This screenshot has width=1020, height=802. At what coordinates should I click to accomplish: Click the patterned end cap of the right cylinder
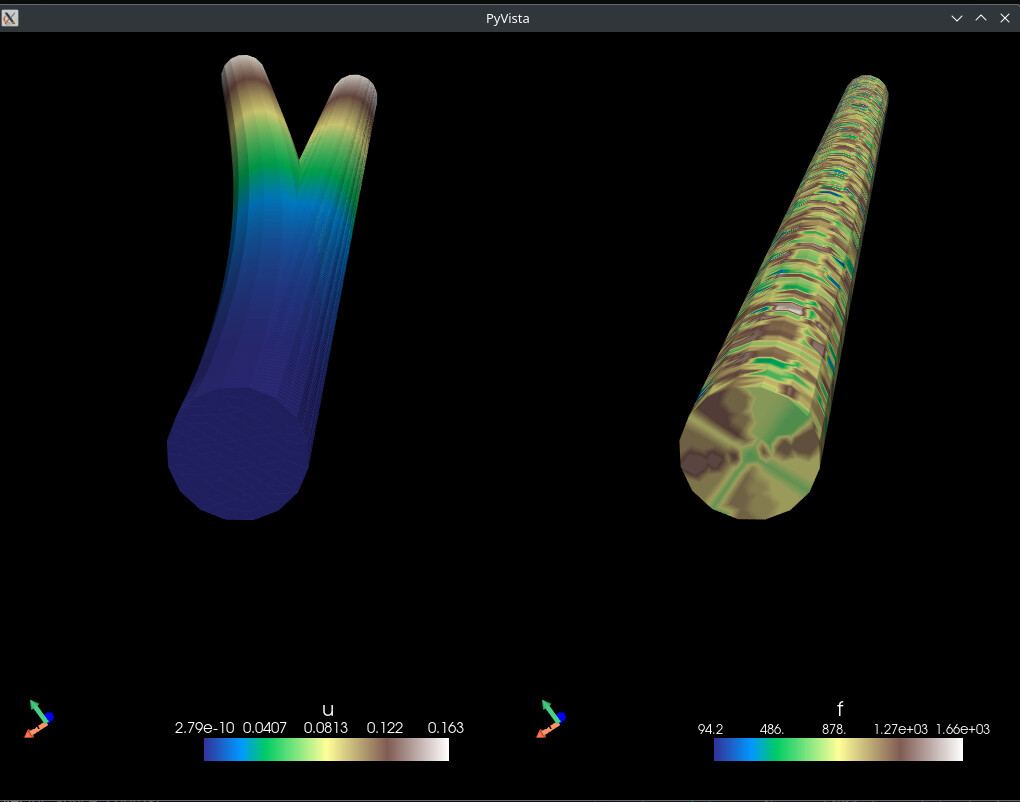(x=750, y=452)
